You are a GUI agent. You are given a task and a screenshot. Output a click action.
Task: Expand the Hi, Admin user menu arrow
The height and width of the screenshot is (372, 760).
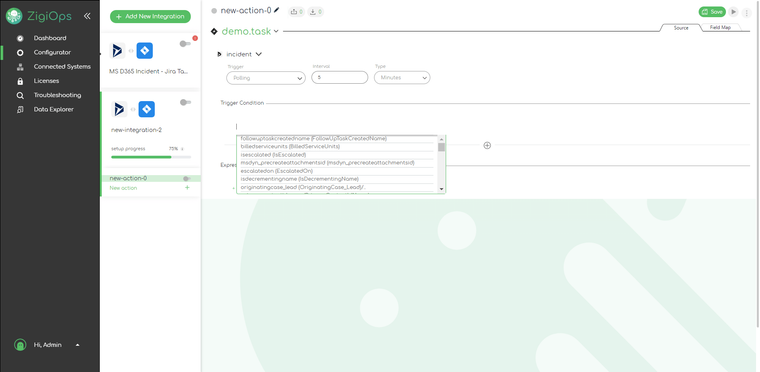(x=78, y=345)
